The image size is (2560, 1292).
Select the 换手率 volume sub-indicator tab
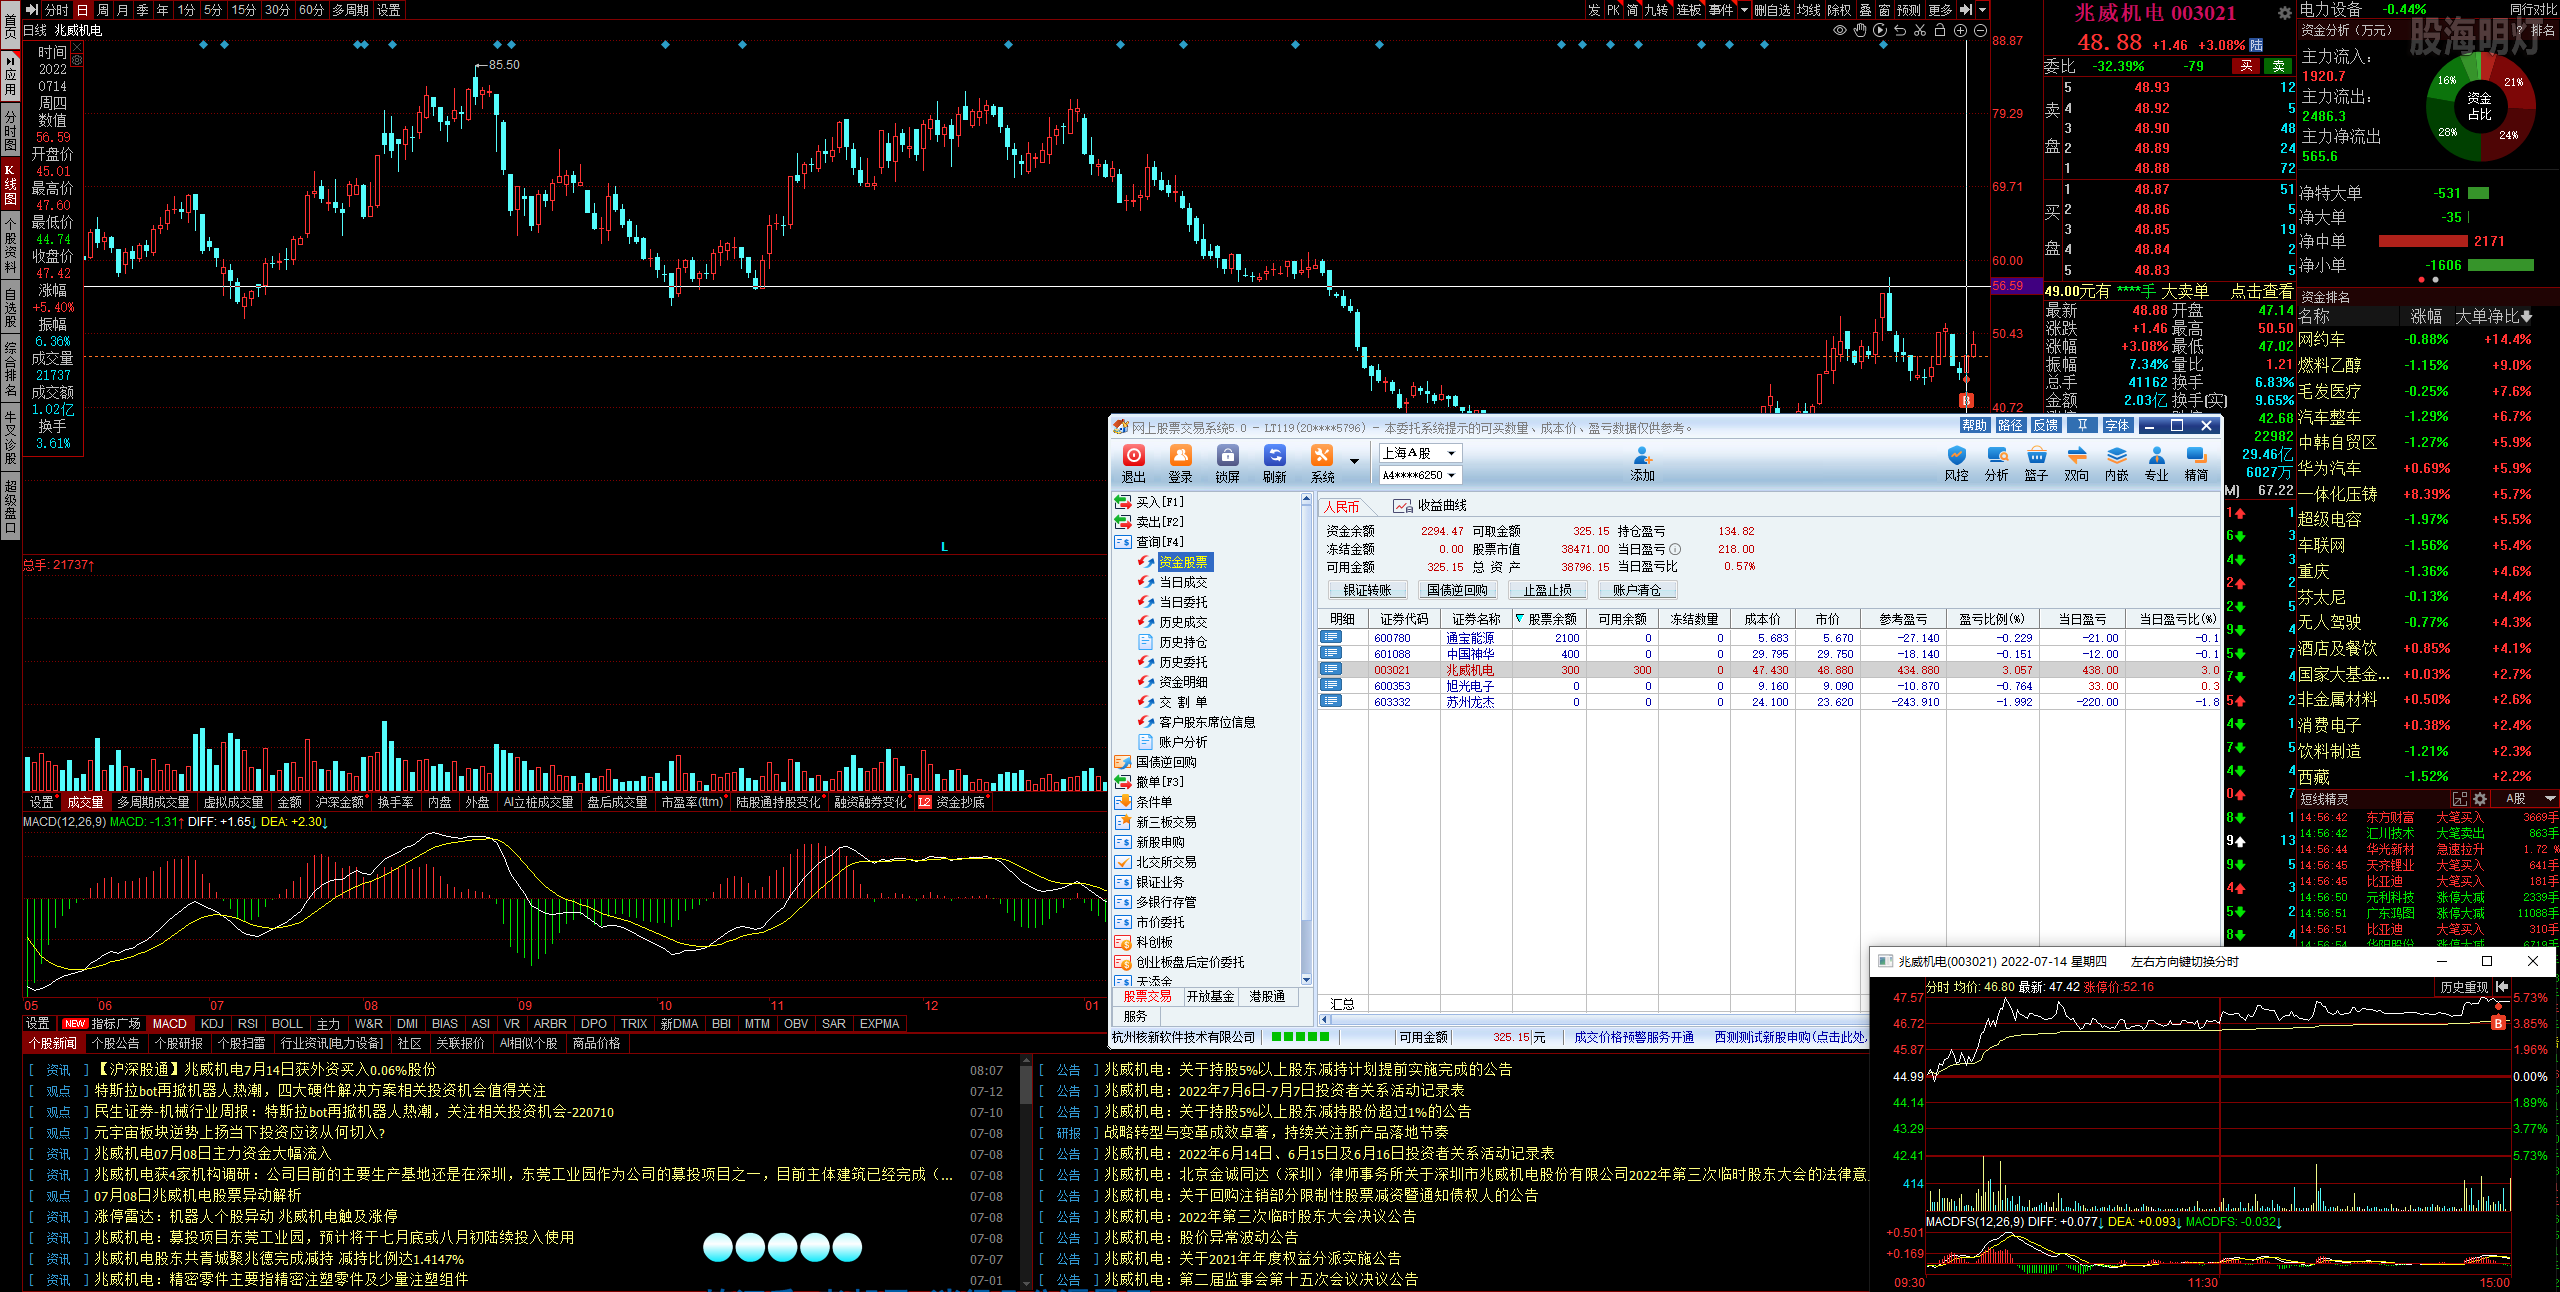click(395, 802)
